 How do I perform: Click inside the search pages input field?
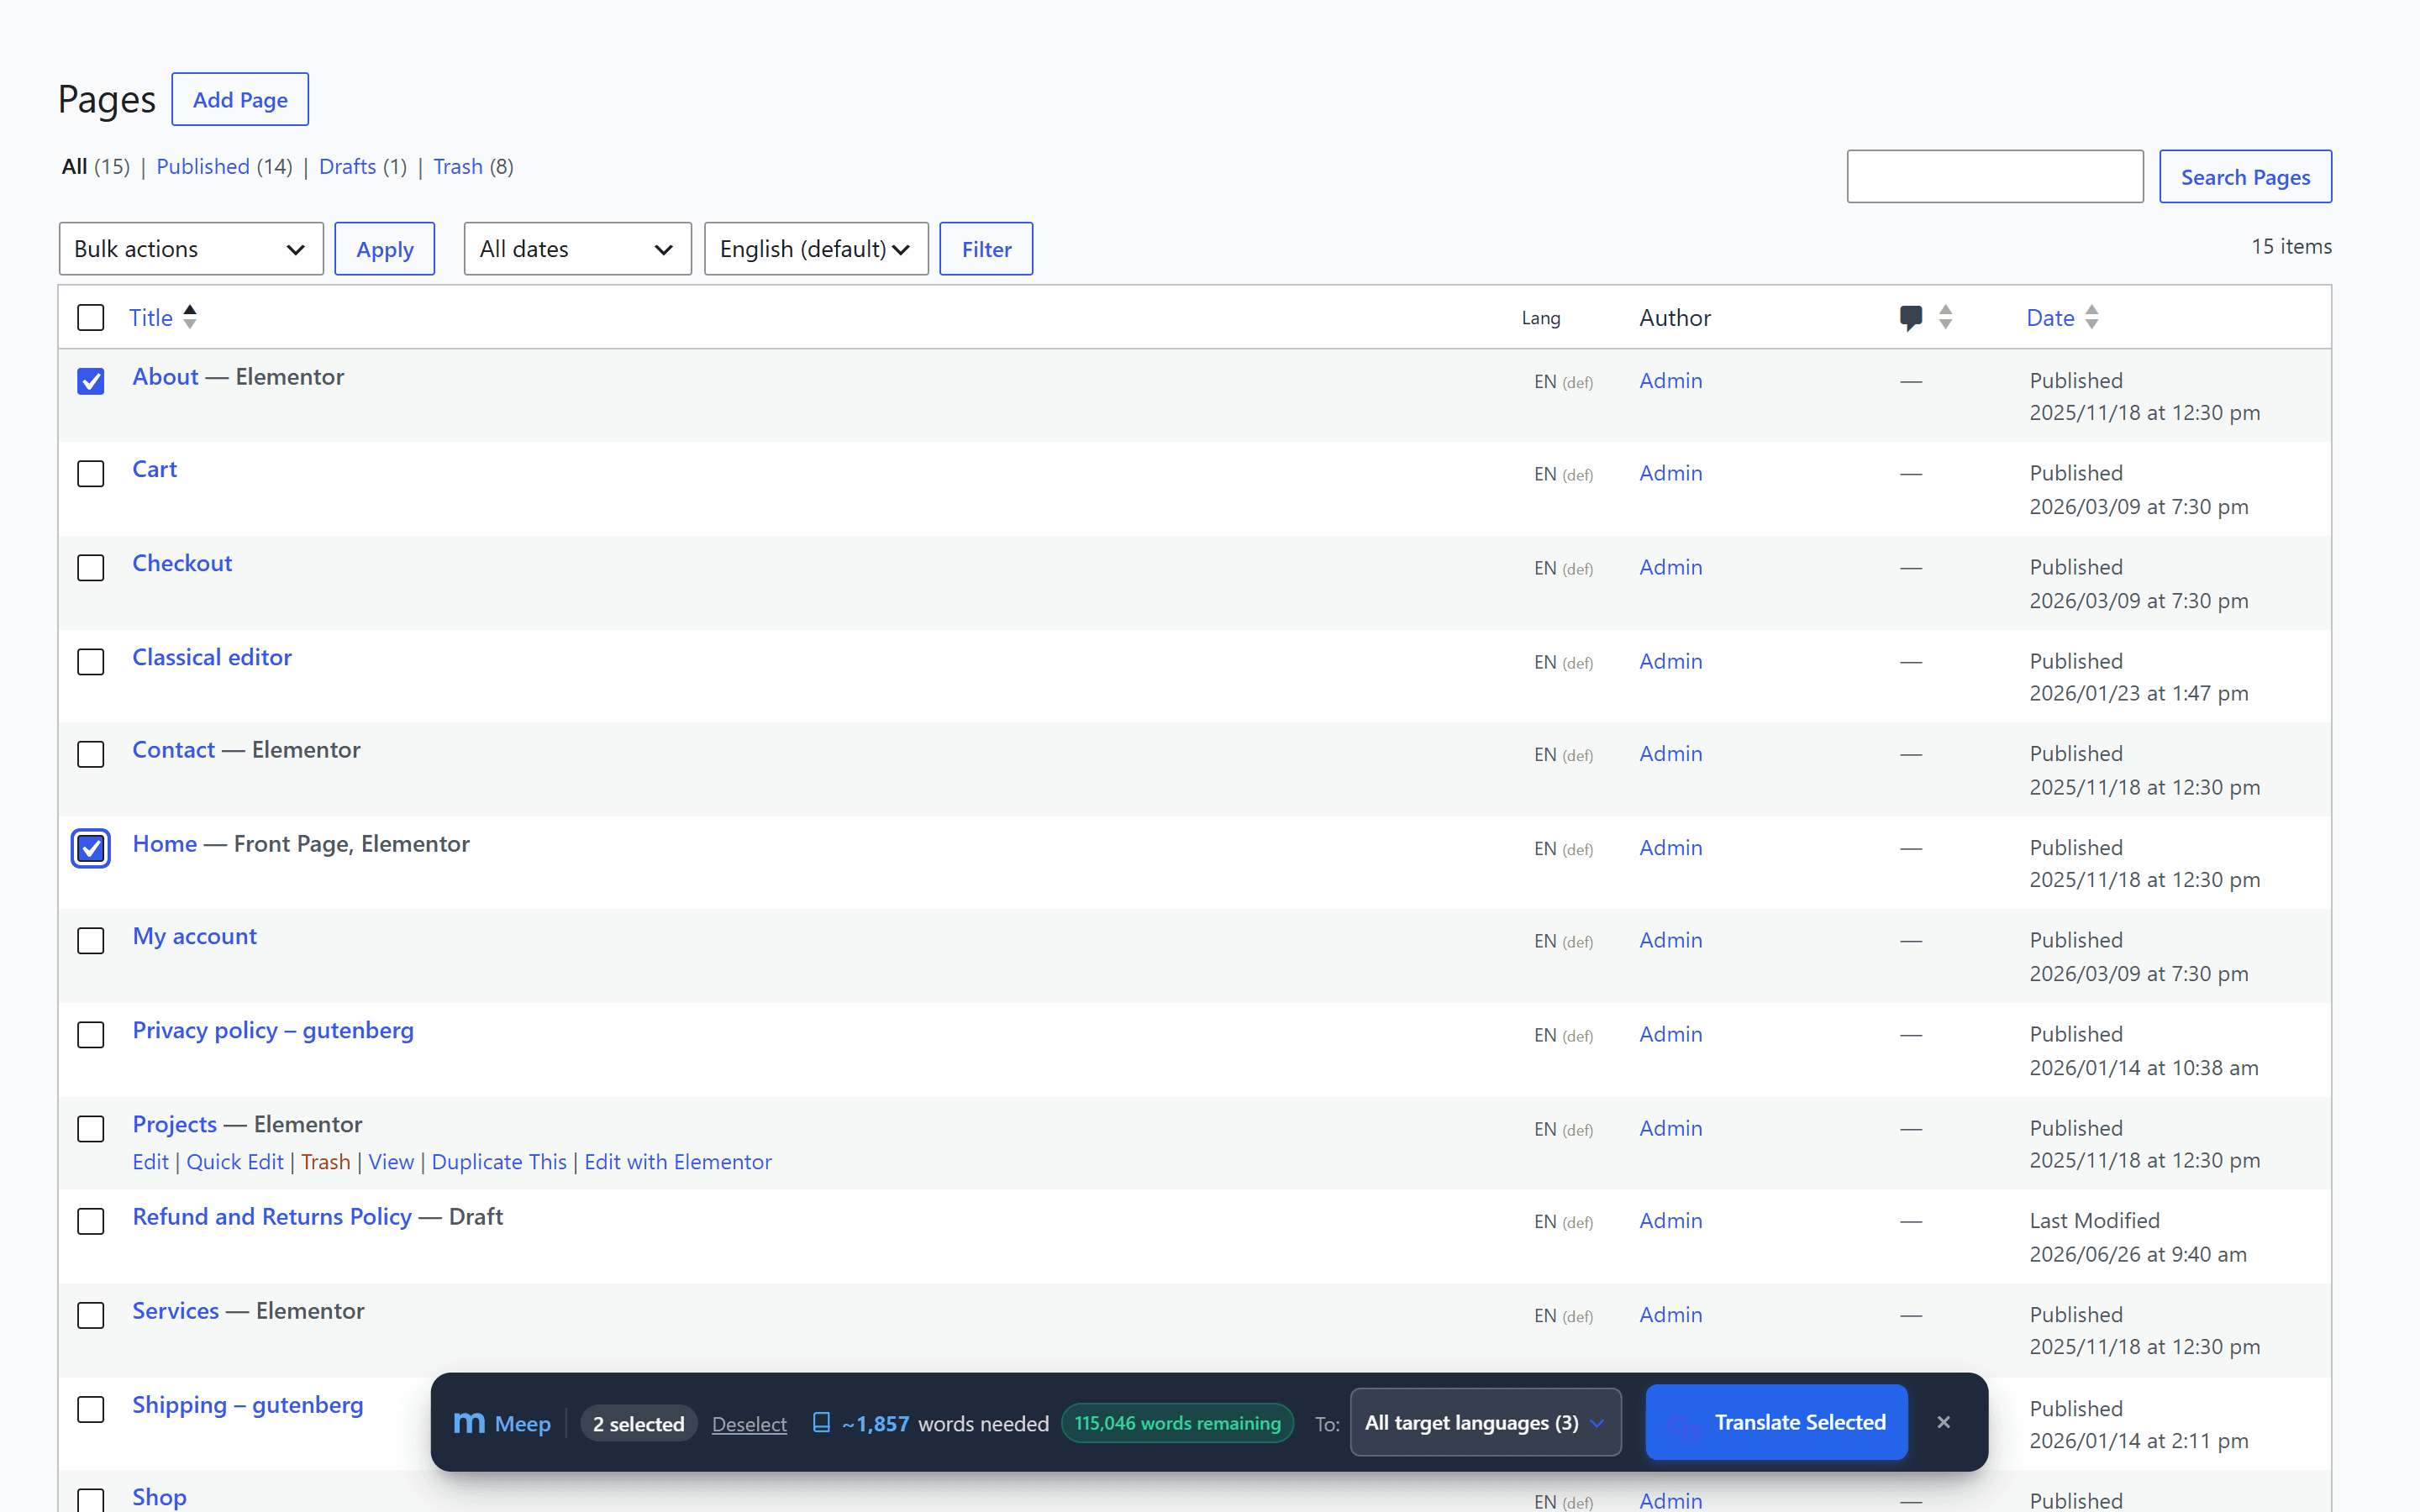(1994, 177)
